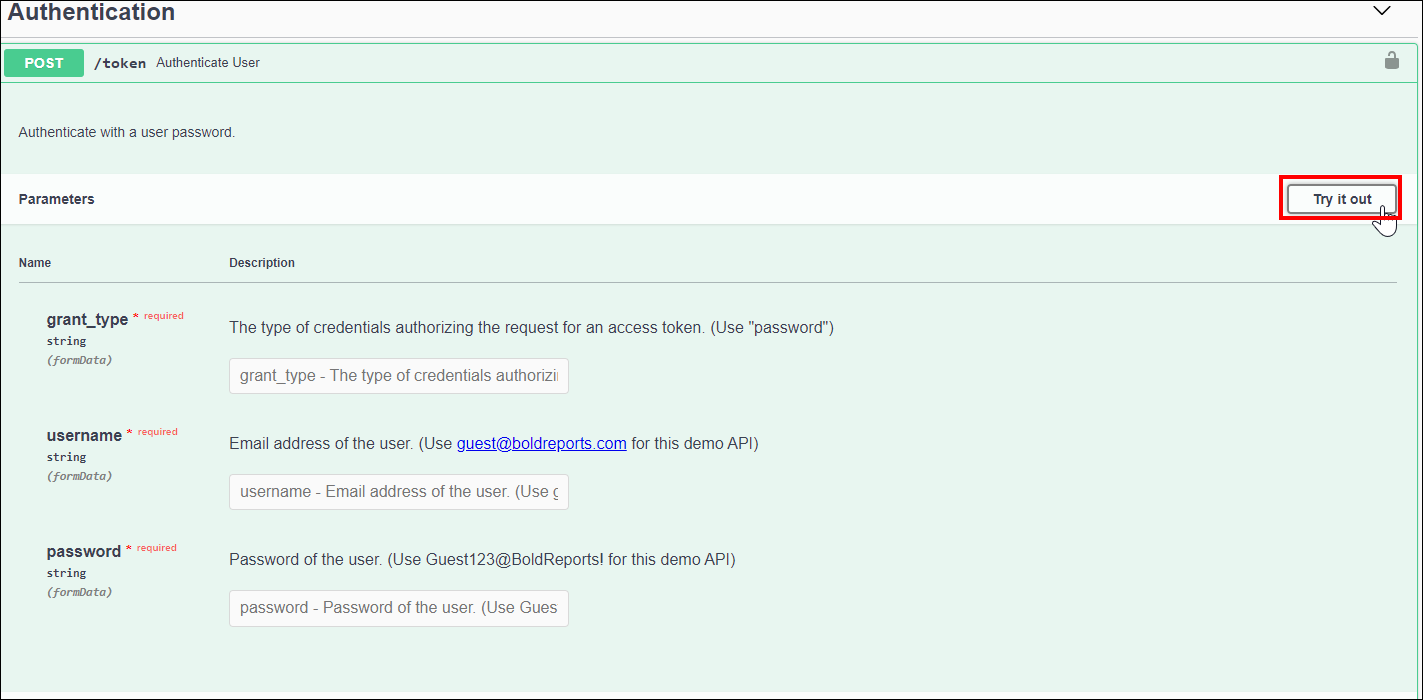Click the grant_type parameter name
This screenshot has width=1423, height=700.
(x=87, y=320)
